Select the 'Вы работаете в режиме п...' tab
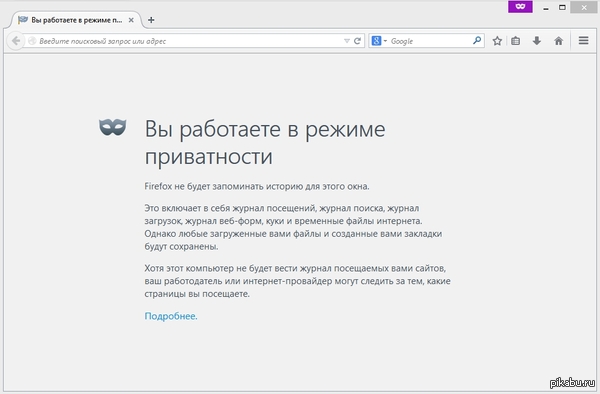Viewport: 600px width, 394px height. [x=77, y=20]
